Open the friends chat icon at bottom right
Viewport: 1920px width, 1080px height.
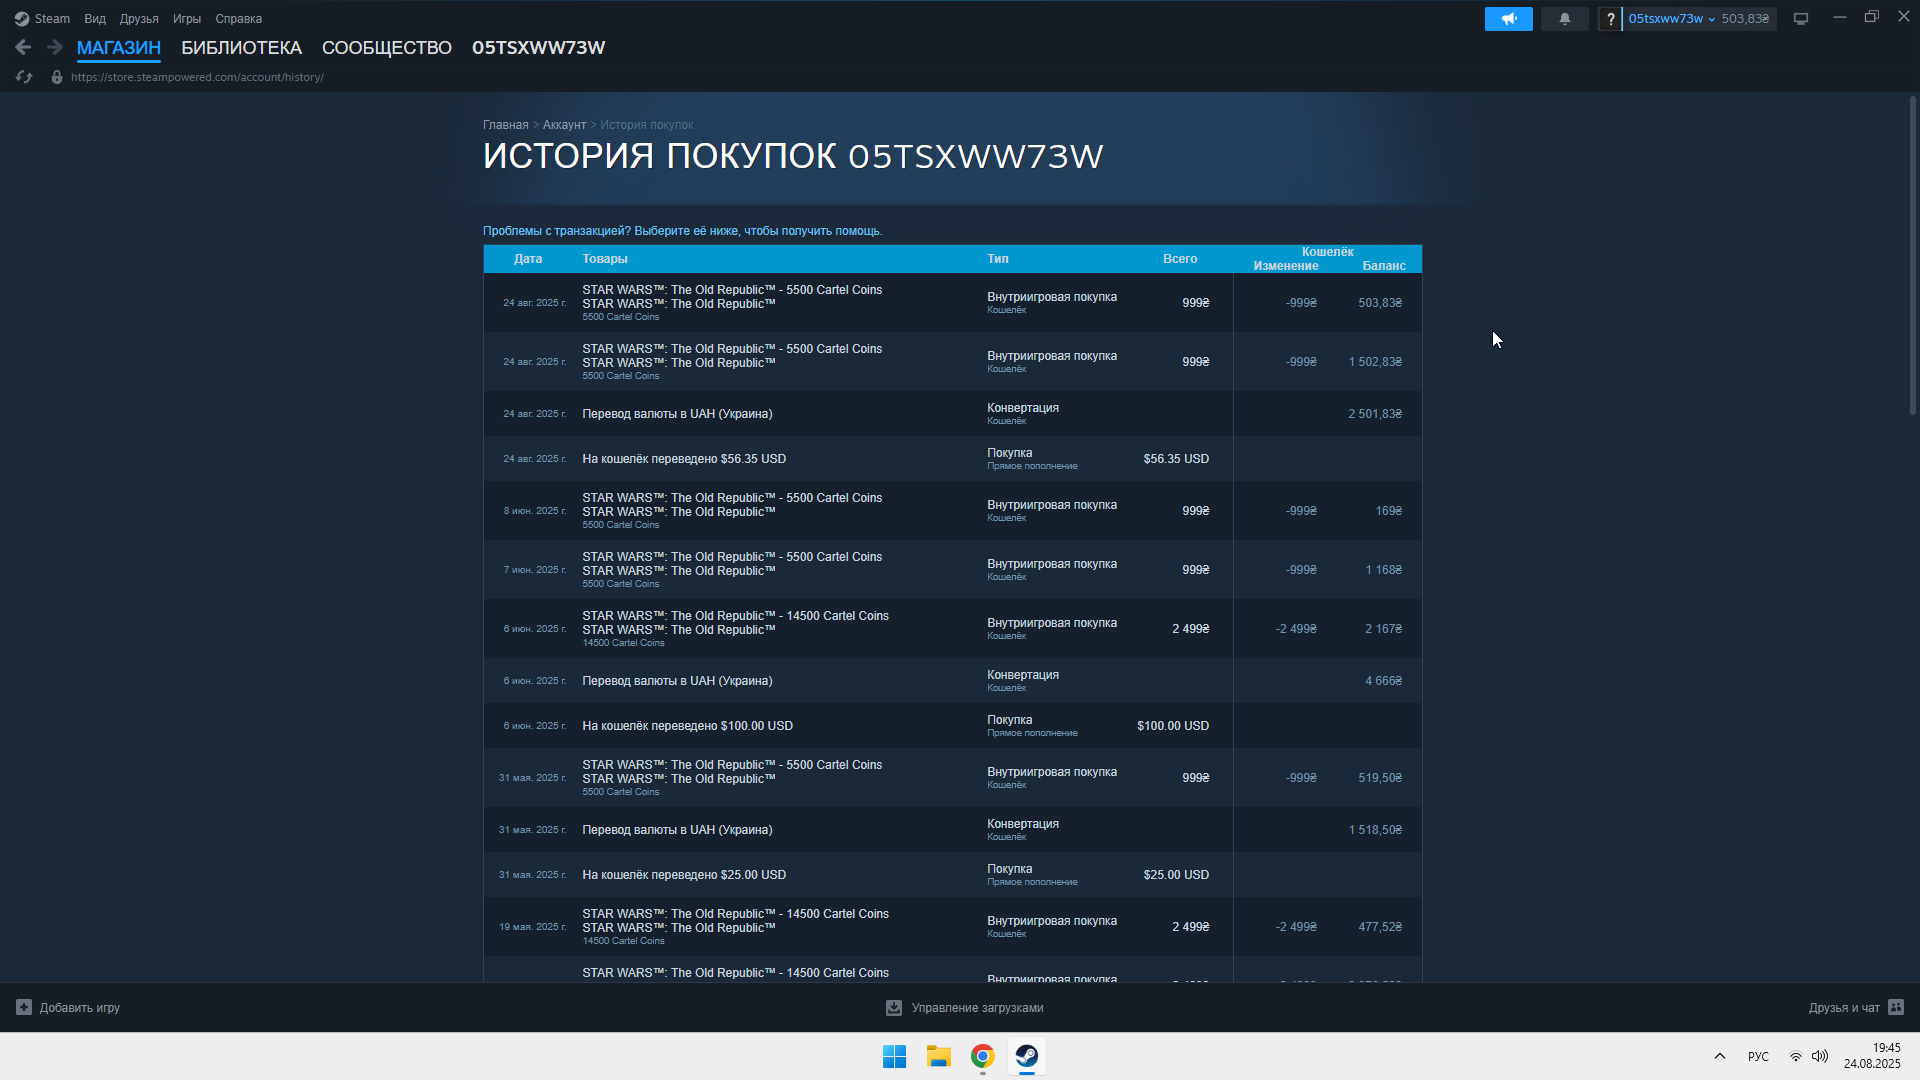click(x=1896, y=1007)
